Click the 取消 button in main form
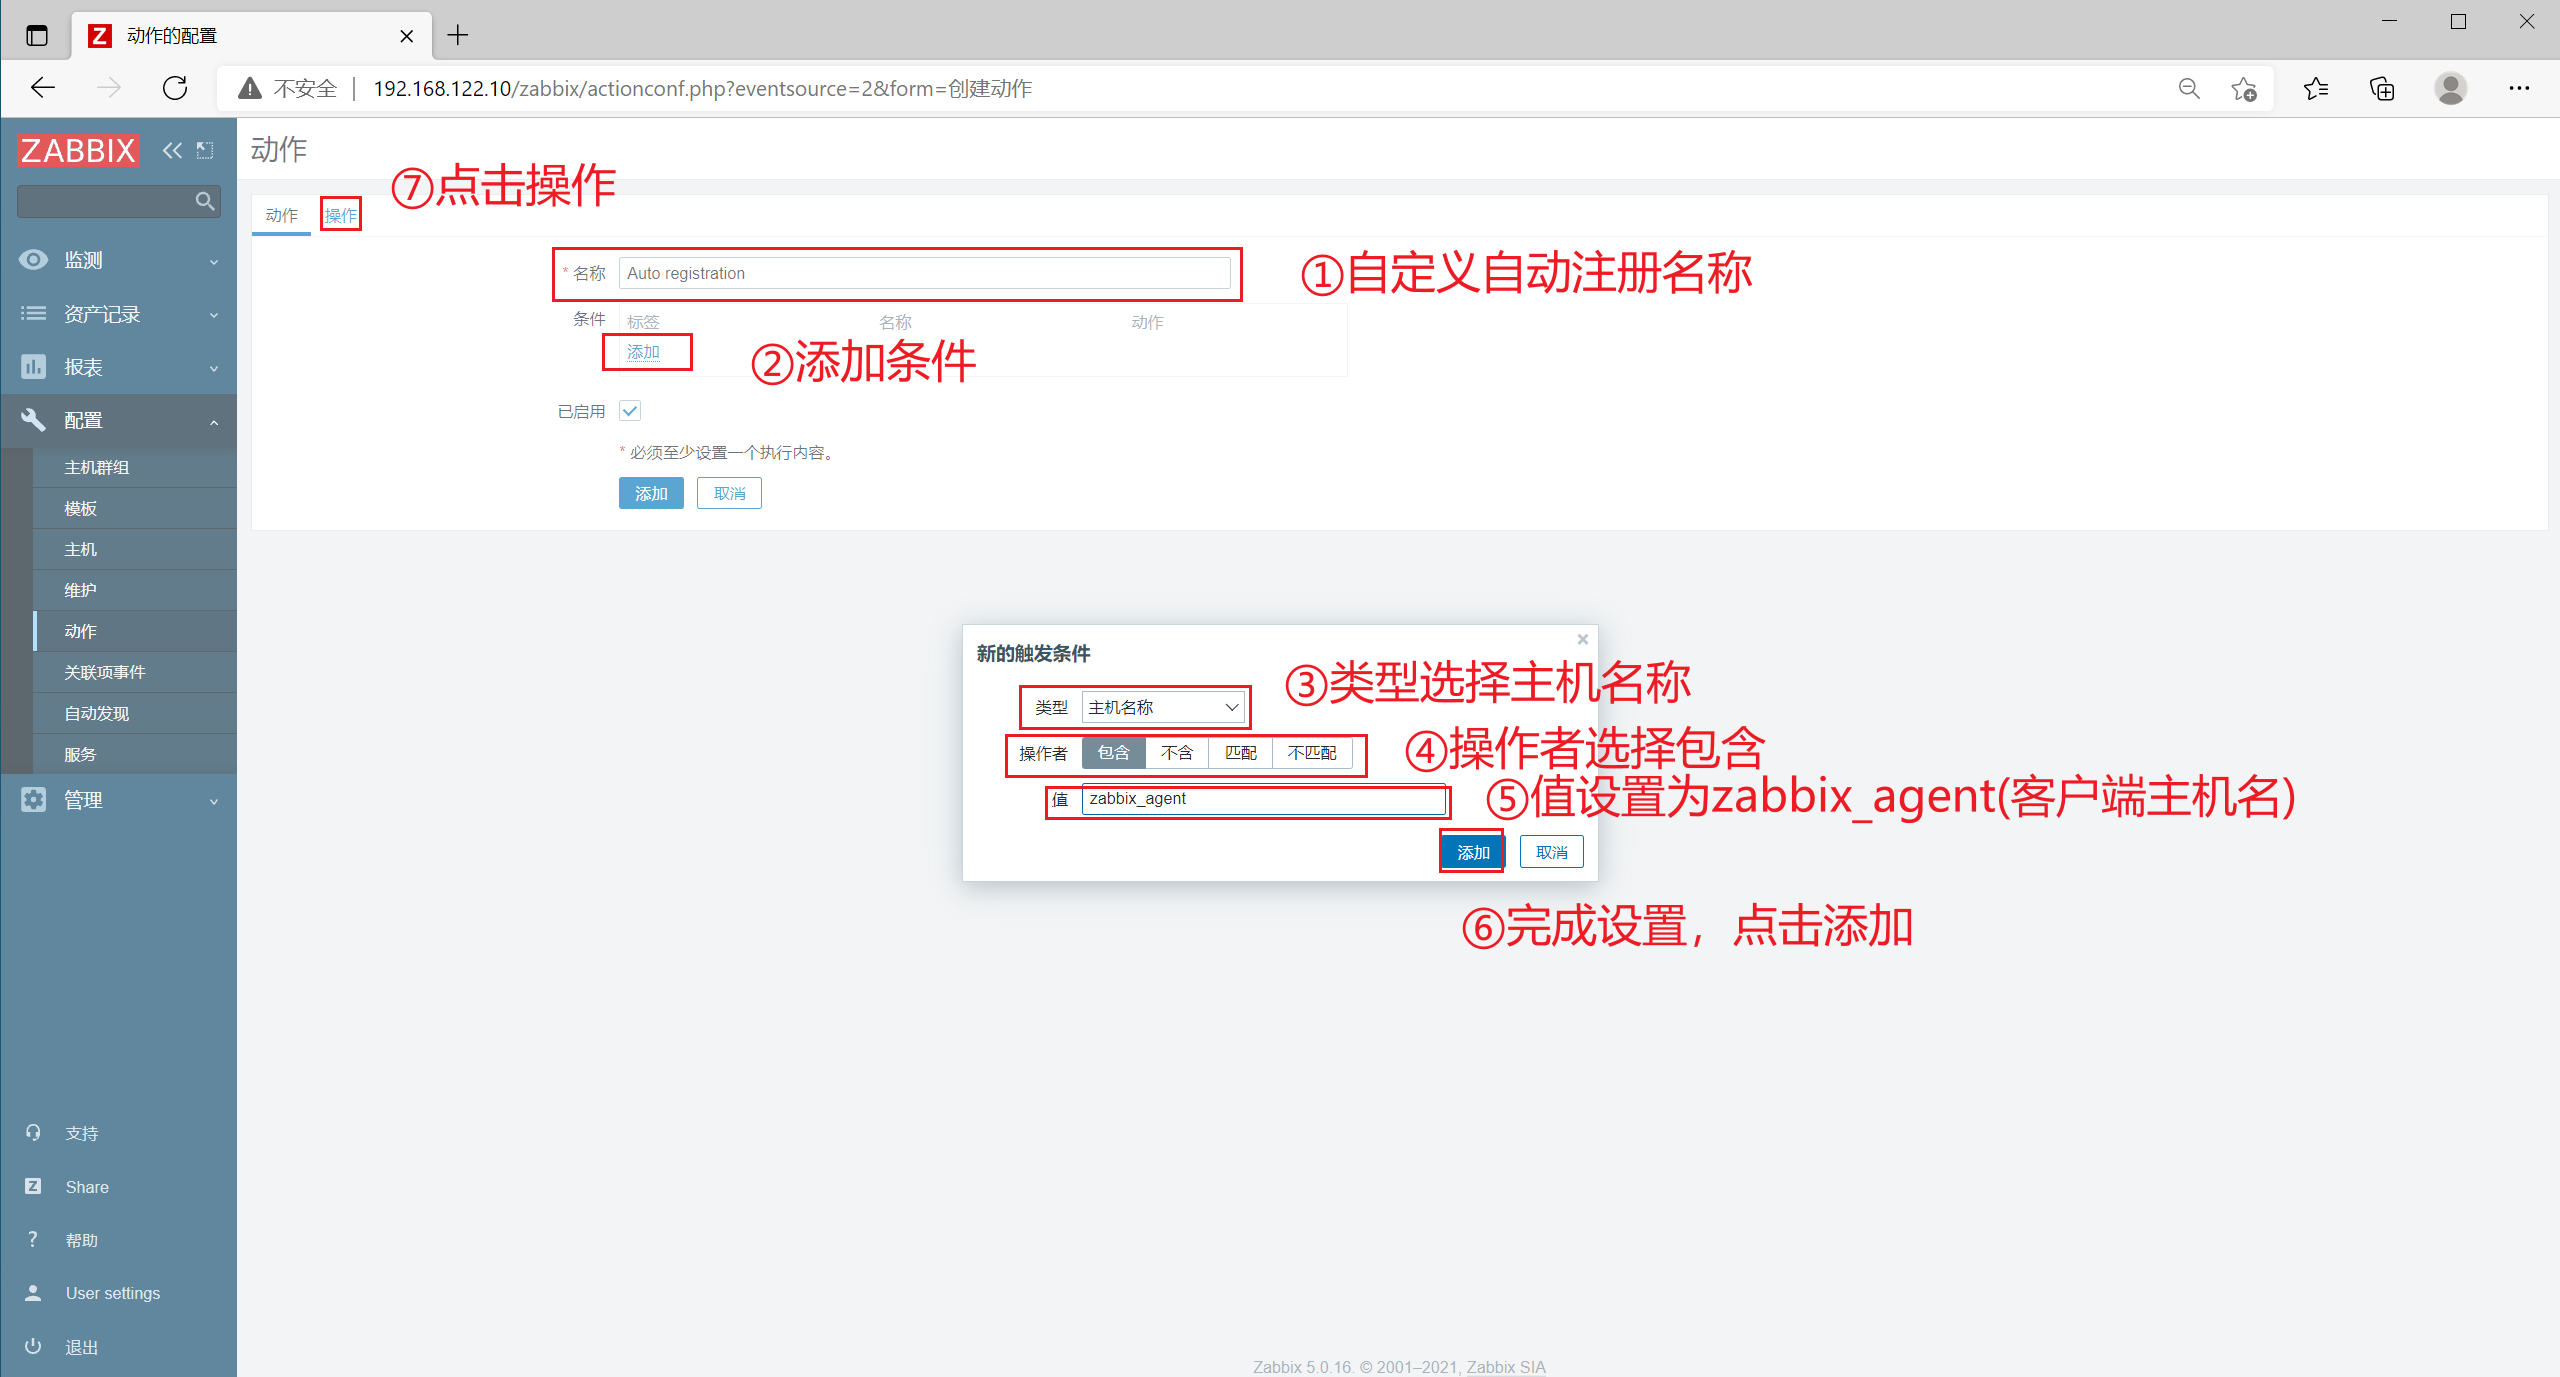Image resolution: width=2560 pixels, height=1377 pixels. (729, 493)
